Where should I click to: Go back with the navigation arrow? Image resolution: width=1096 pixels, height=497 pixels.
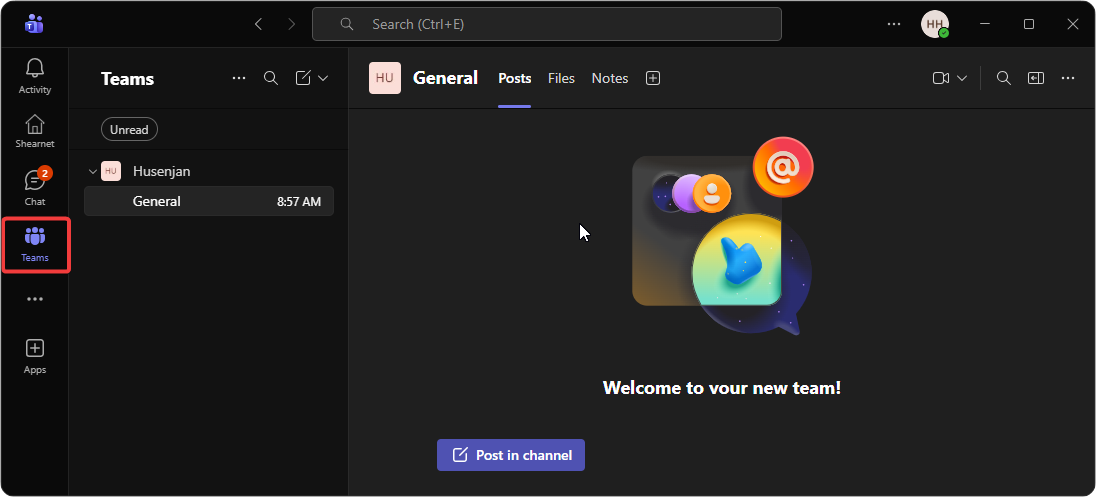259,24
